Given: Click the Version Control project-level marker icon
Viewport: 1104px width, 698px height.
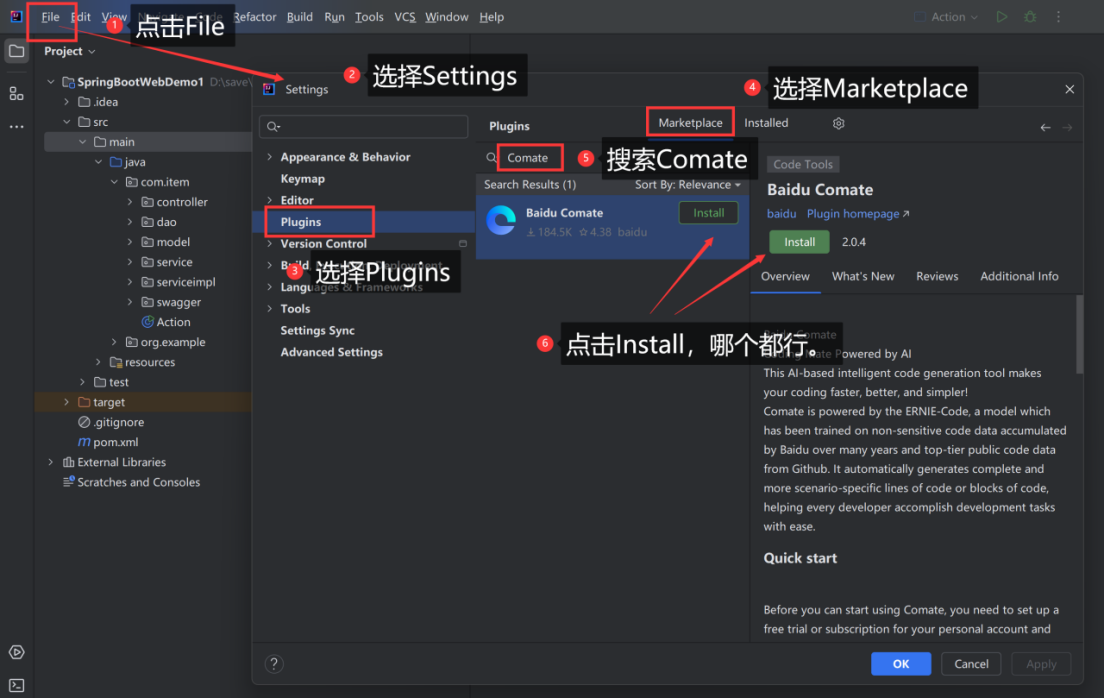Looking at the screenshot, I should tap(463, 244).
